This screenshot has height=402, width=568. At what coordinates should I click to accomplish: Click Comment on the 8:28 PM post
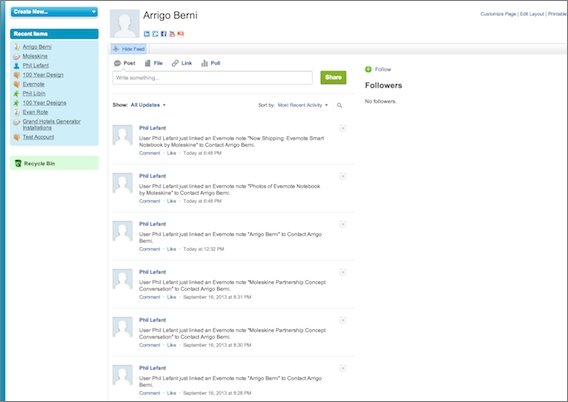(x=150, y=393)
